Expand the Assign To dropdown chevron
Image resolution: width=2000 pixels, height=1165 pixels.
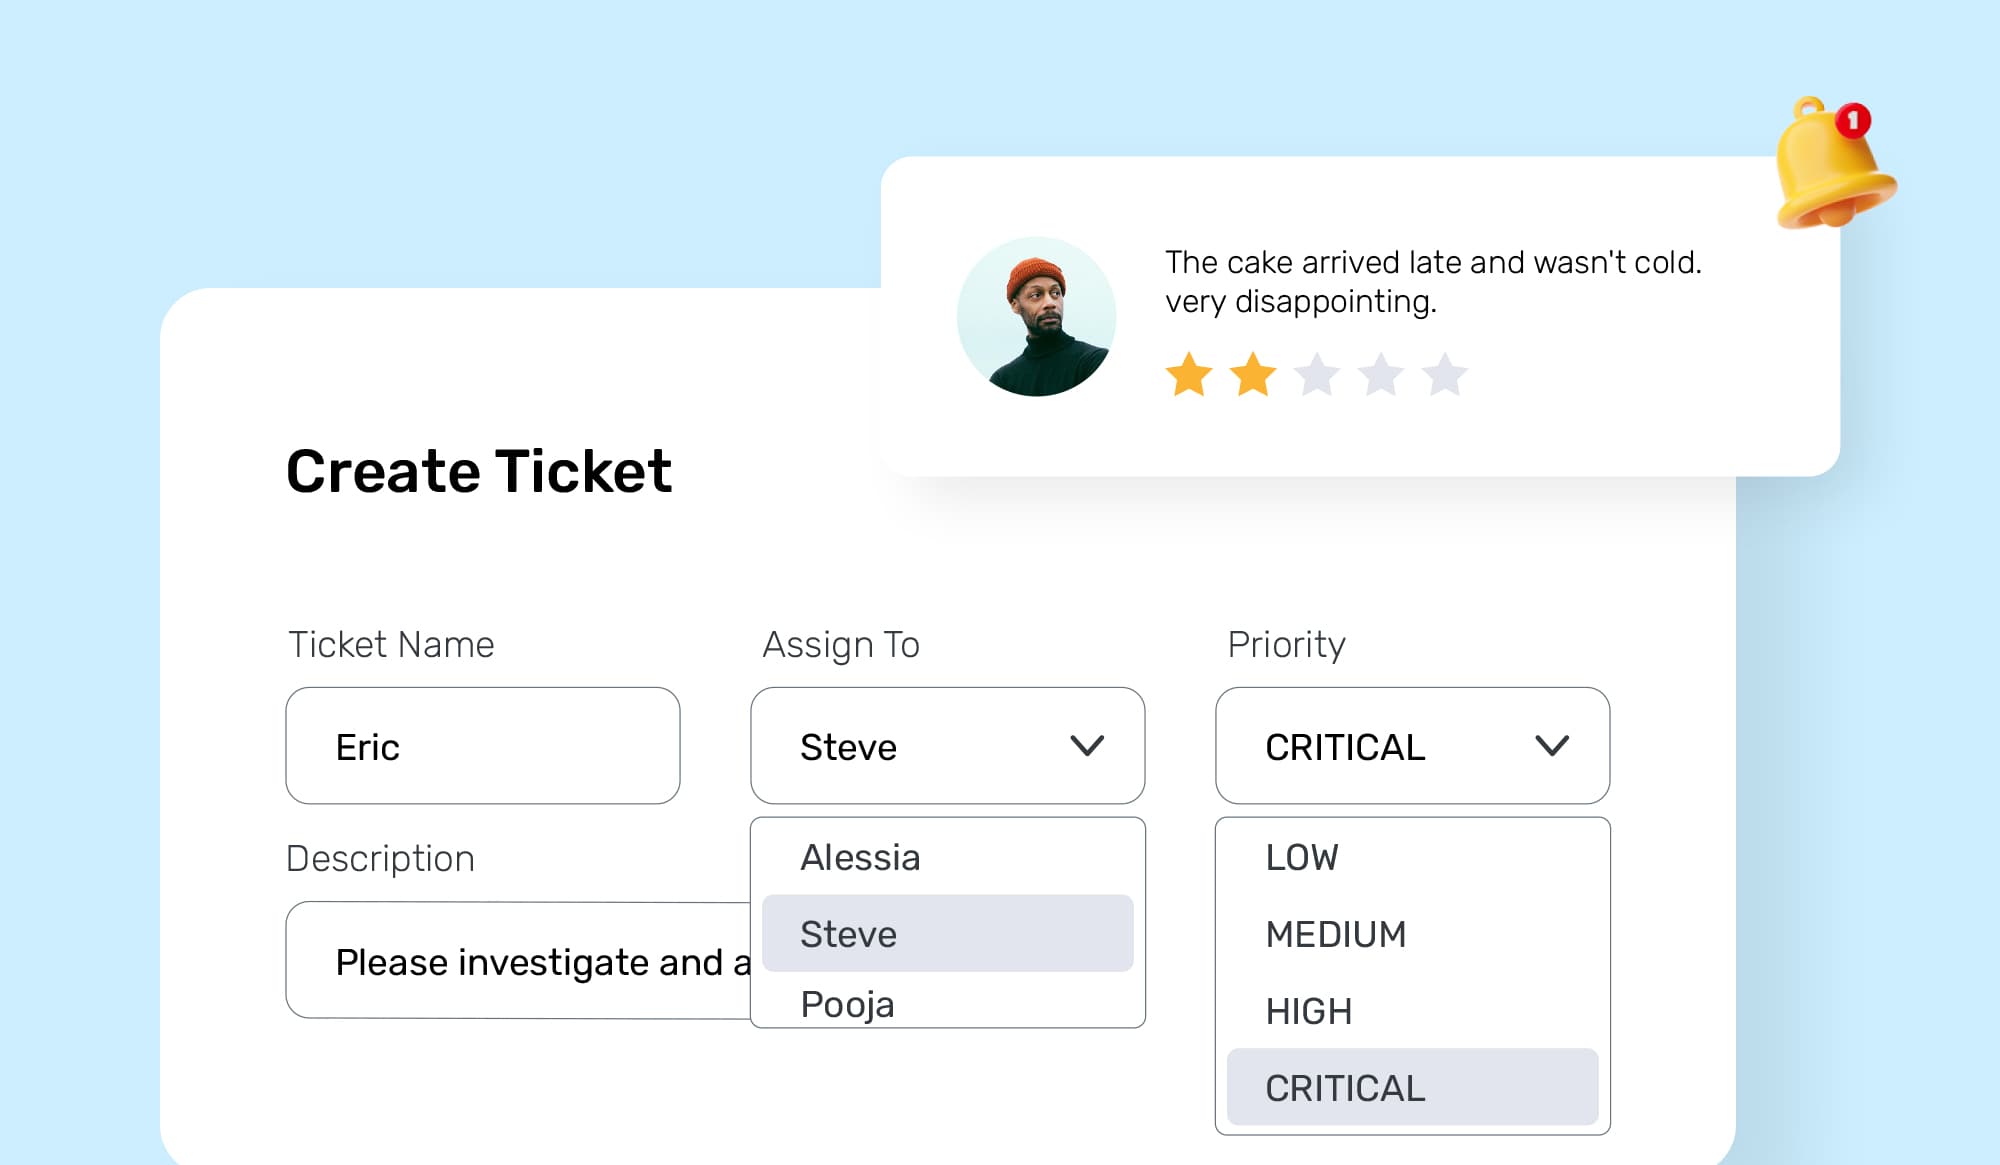[x=1087, y=746]
